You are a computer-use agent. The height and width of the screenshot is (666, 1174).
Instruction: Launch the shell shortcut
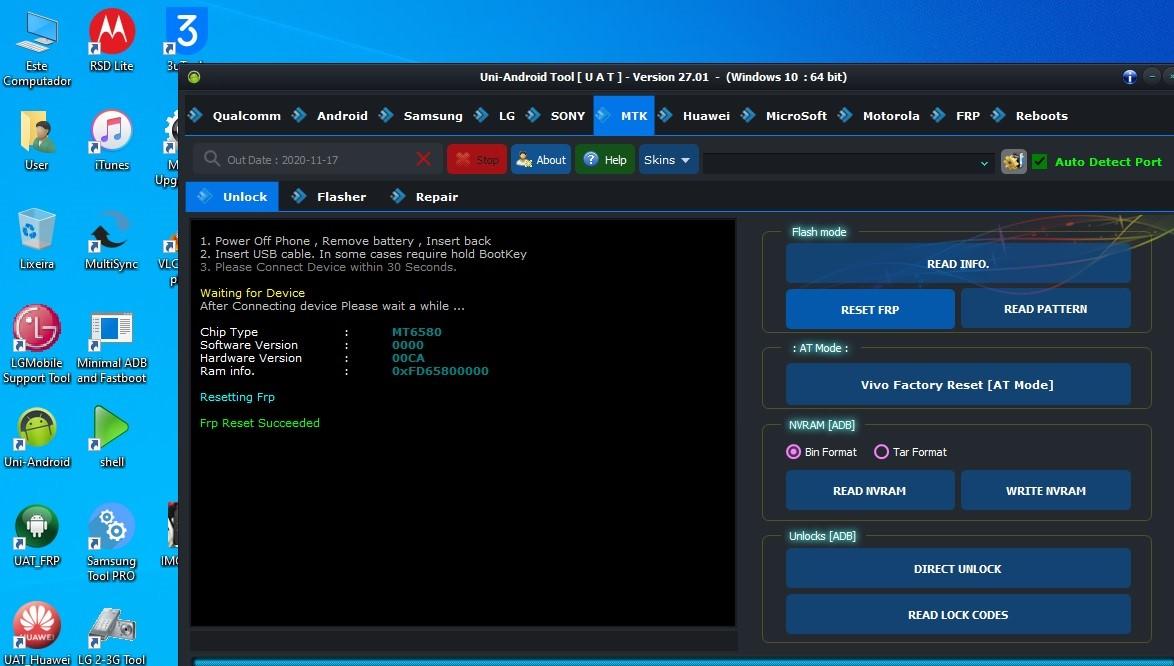(112, 437)
